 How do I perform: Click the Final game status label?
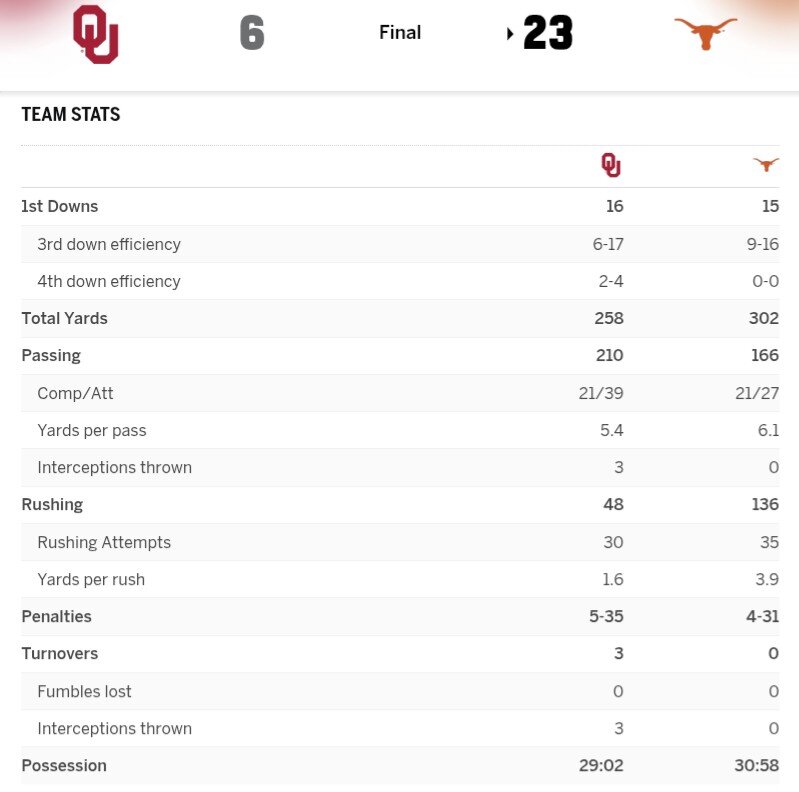(x=400, y=33)
